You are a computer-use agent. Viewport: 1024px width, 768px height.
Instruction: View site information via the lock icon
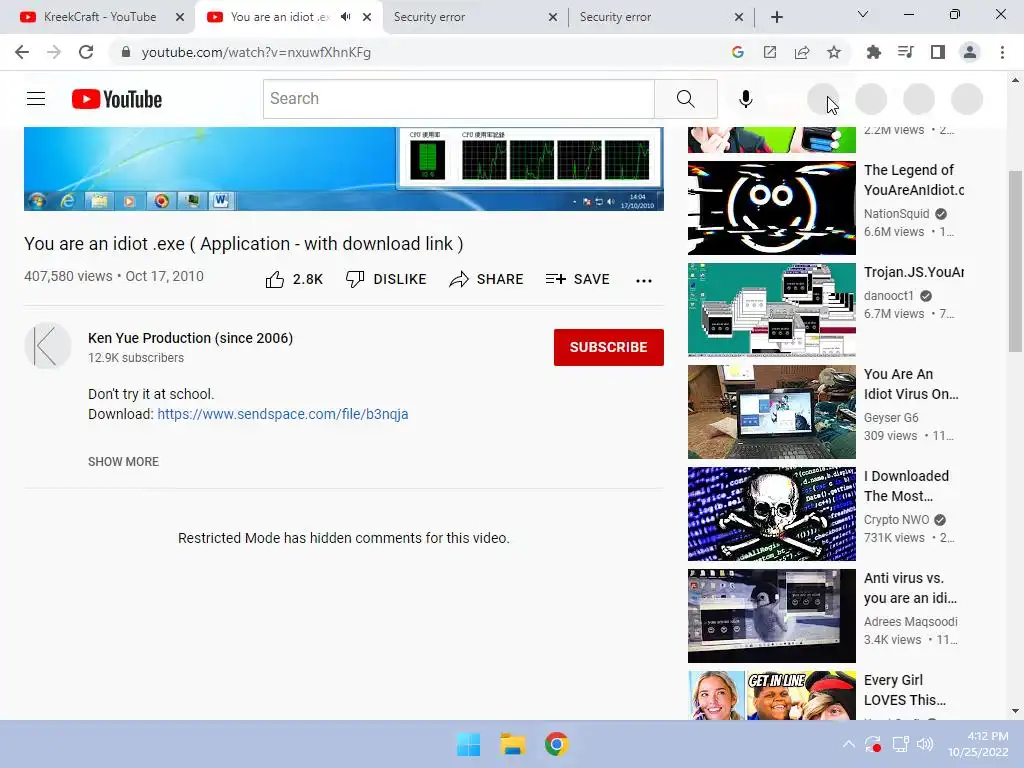point(126,52)
